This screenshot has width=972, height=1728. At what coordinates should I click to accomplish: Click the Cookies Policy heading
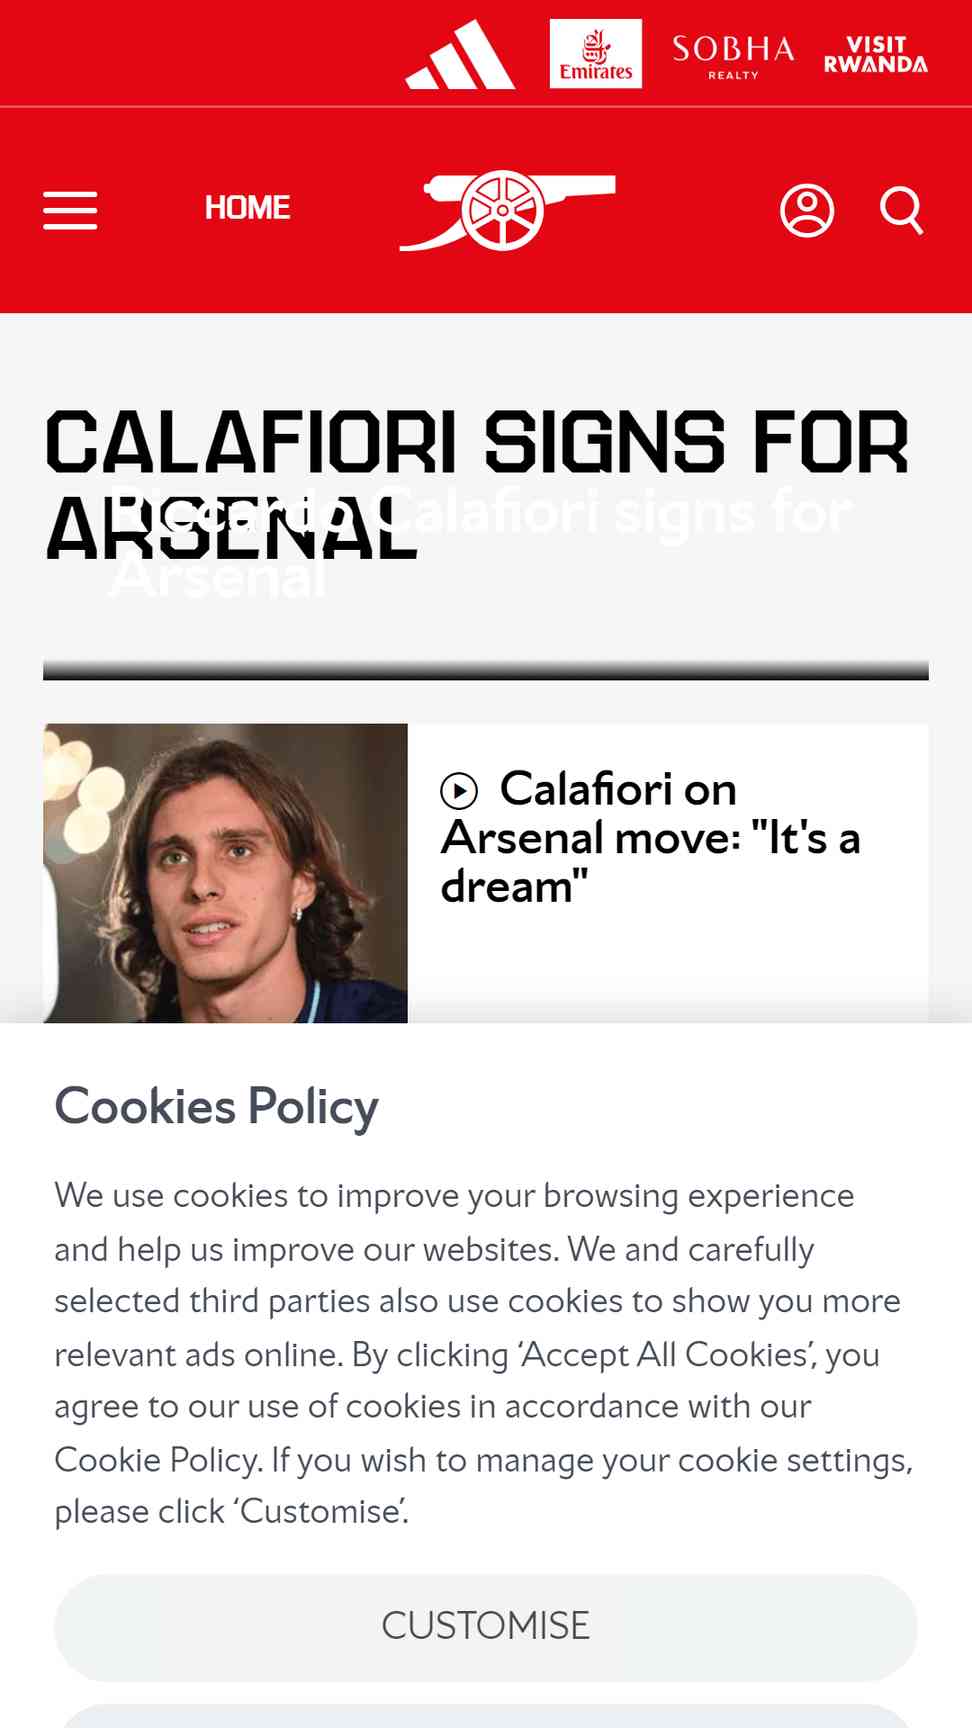click(x=216, y=1107)
